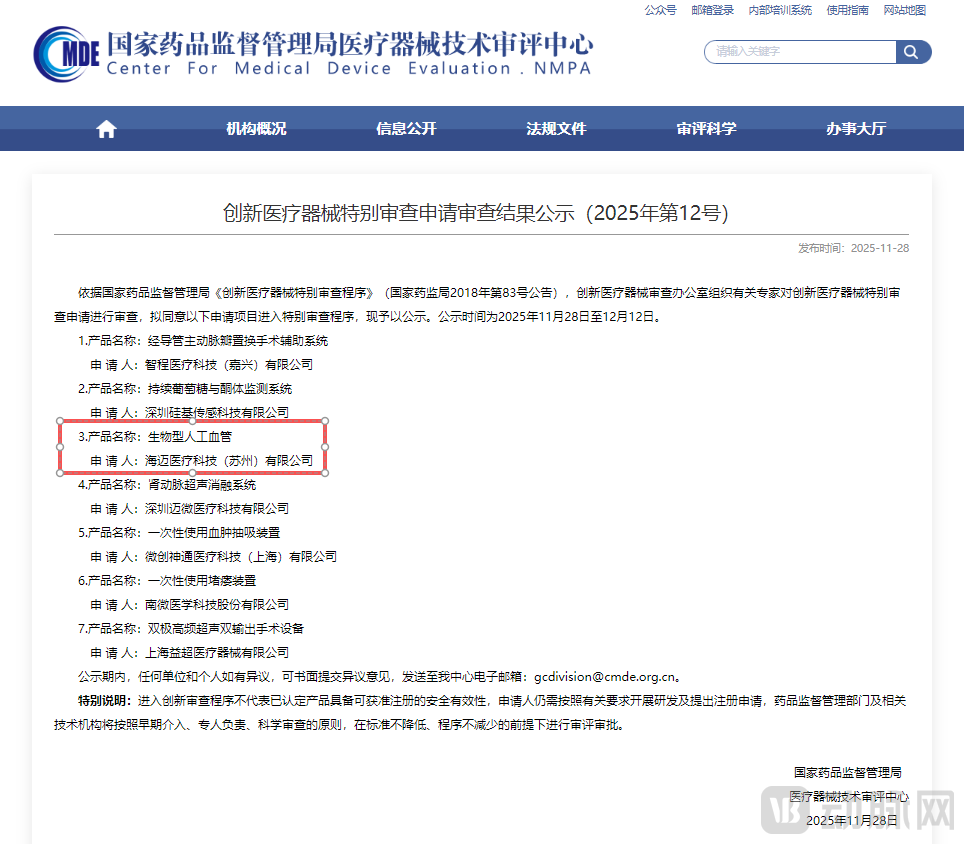
Task: Select product 4 肾动脉超声消融系统
Action: pos(202,484)
